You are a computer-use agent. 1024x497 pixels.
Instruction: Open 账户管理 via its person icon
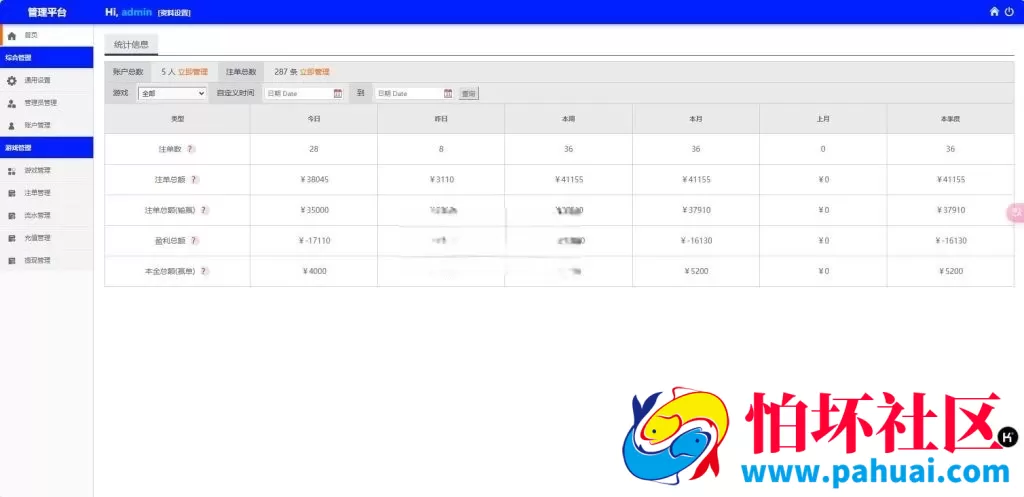pyautogui.click(x=11, y=125)
